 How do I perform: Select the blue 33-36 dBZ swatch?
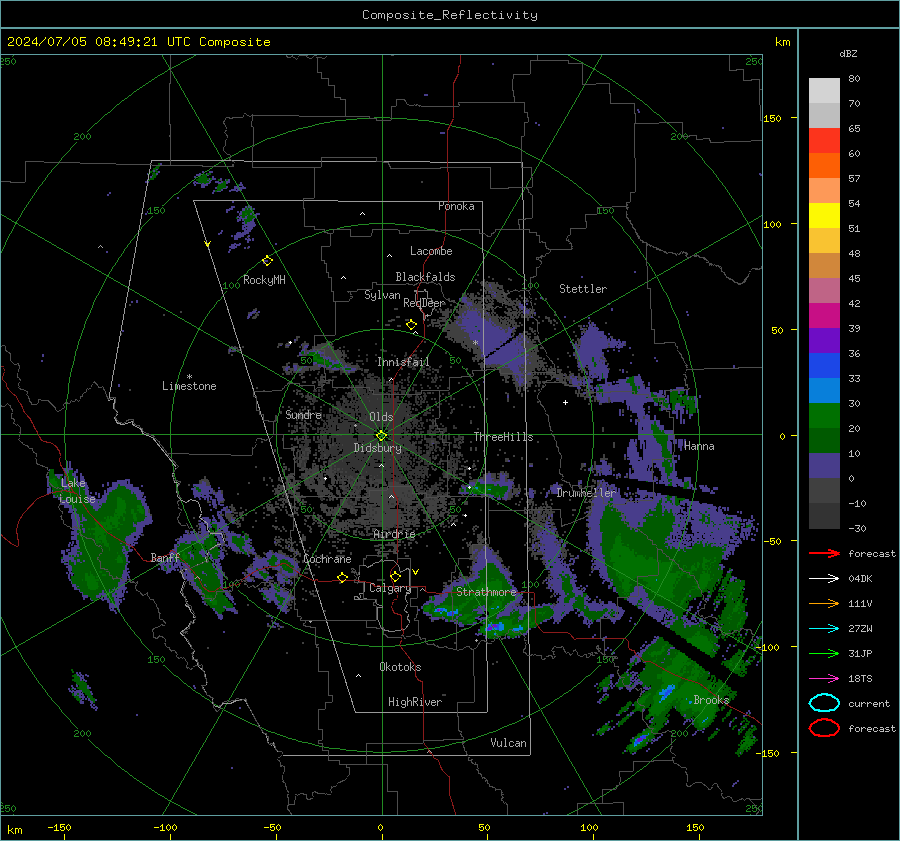pyautogui.click(x=824, y=365)
